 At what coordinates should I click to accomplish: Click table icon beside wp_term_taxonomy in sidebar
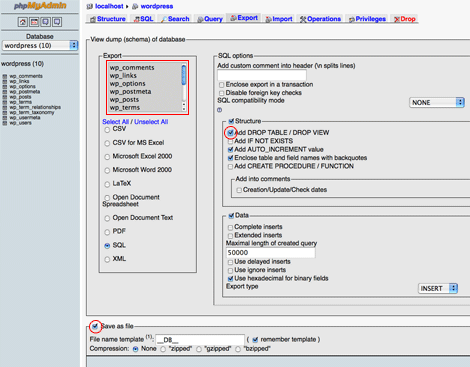[x=5, y=113]
